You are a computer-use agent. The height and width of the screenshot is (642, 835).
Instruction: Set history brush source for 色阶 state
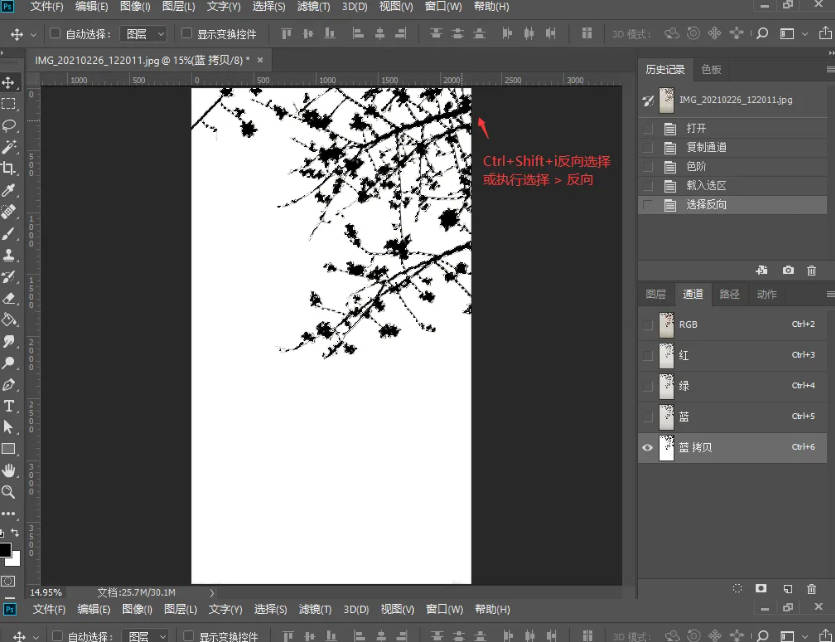coord(648,167)
